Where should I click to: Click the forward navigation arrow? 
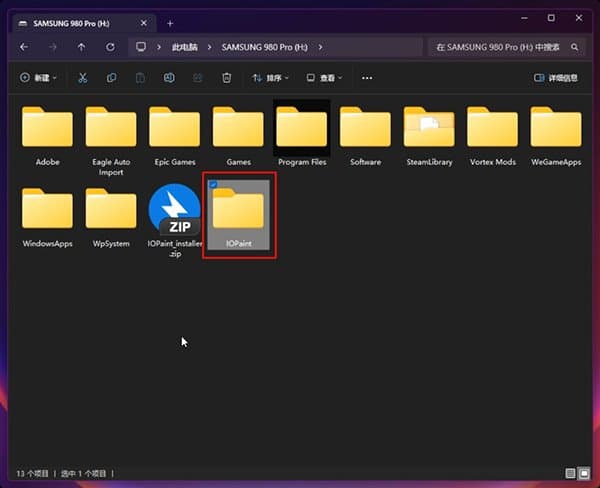pyautogui.click(x=53, y=47)
